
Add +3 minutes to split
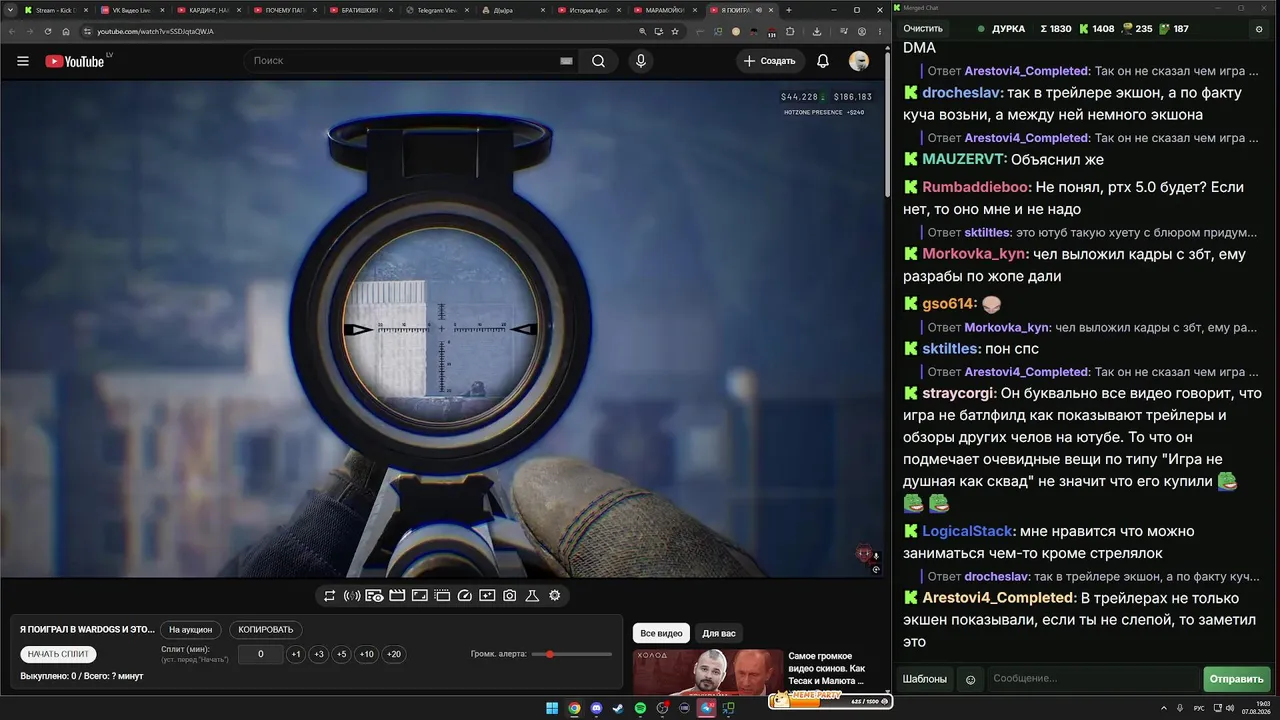319,654
